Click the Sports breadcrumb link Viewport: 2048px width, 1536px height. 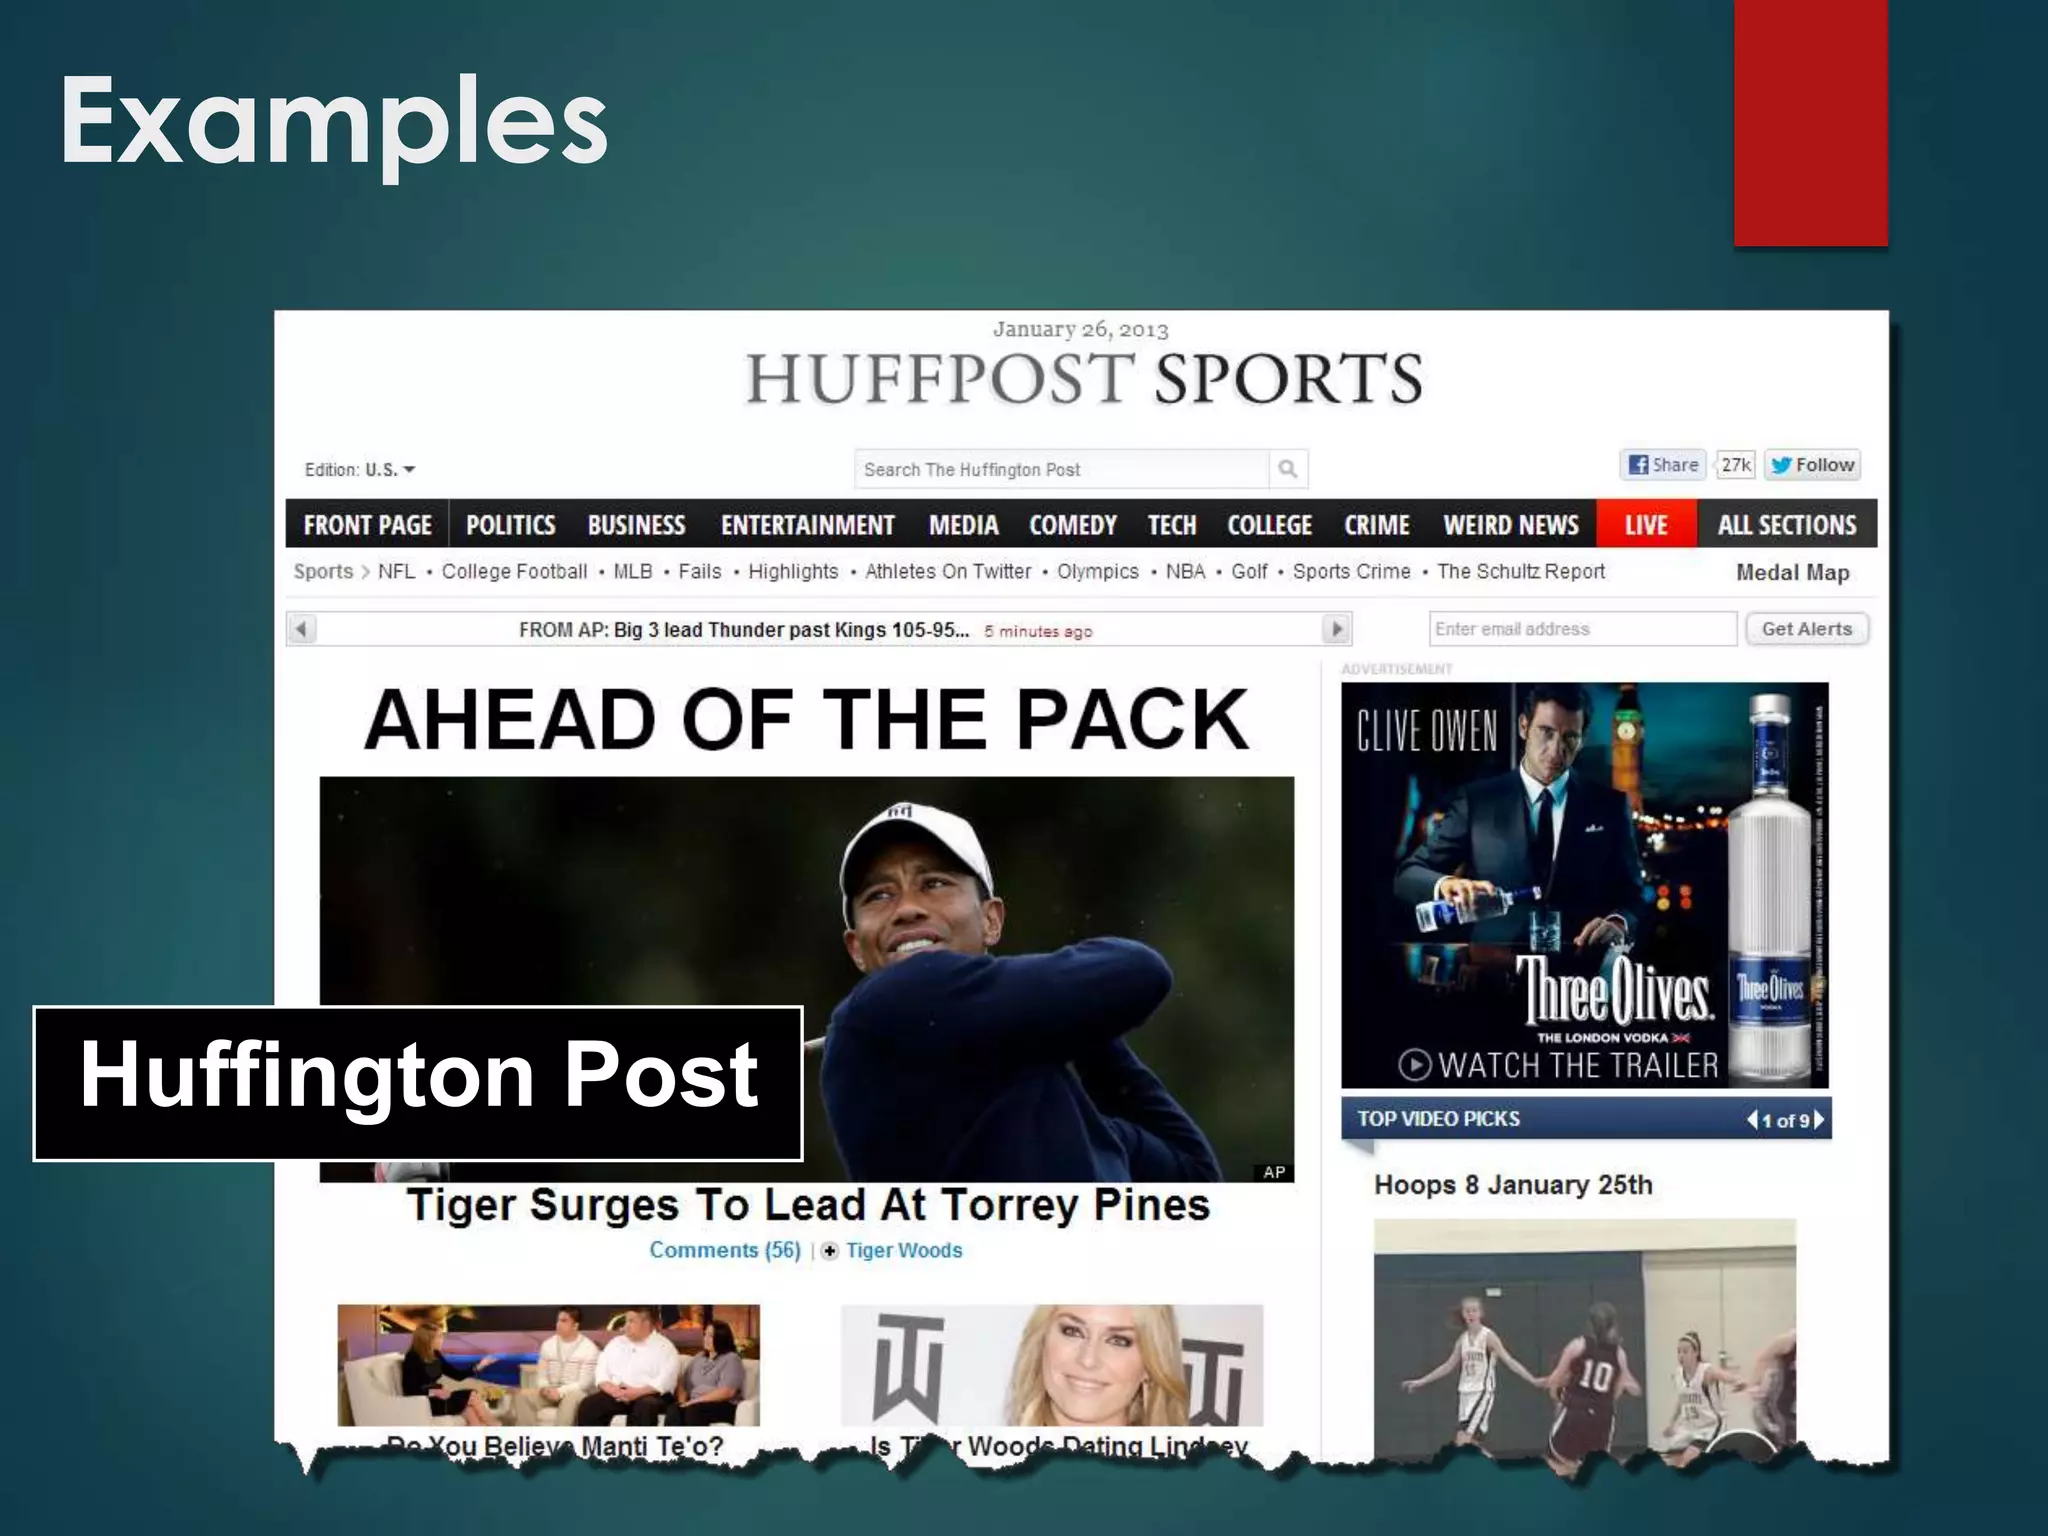click(x=323, y=572)
